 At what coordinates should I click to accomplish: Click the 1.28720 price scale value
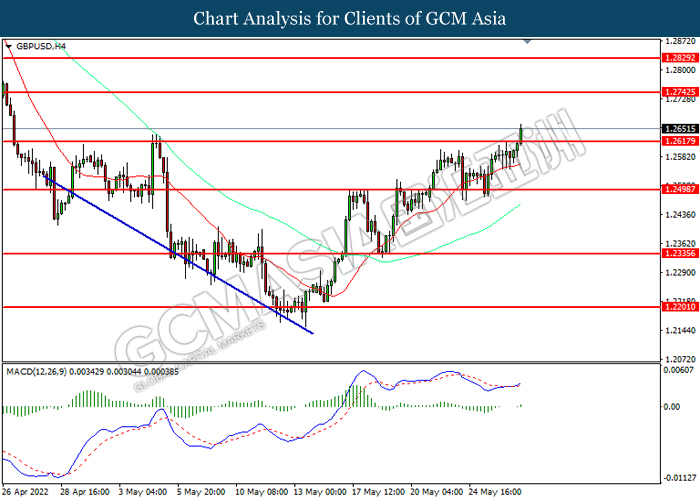680,41
